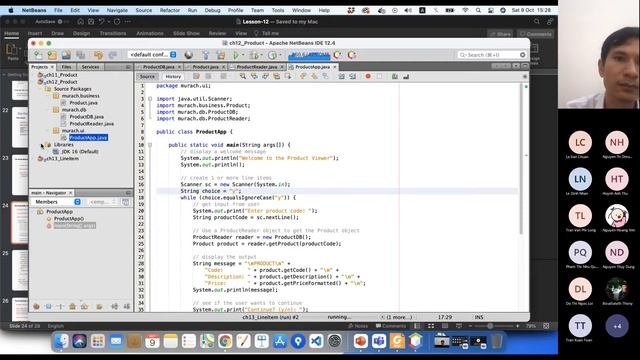Click the Comments button in PowerPoint ribbon
The width and height of the screenshot is (640, 360).
pos(536,34)
